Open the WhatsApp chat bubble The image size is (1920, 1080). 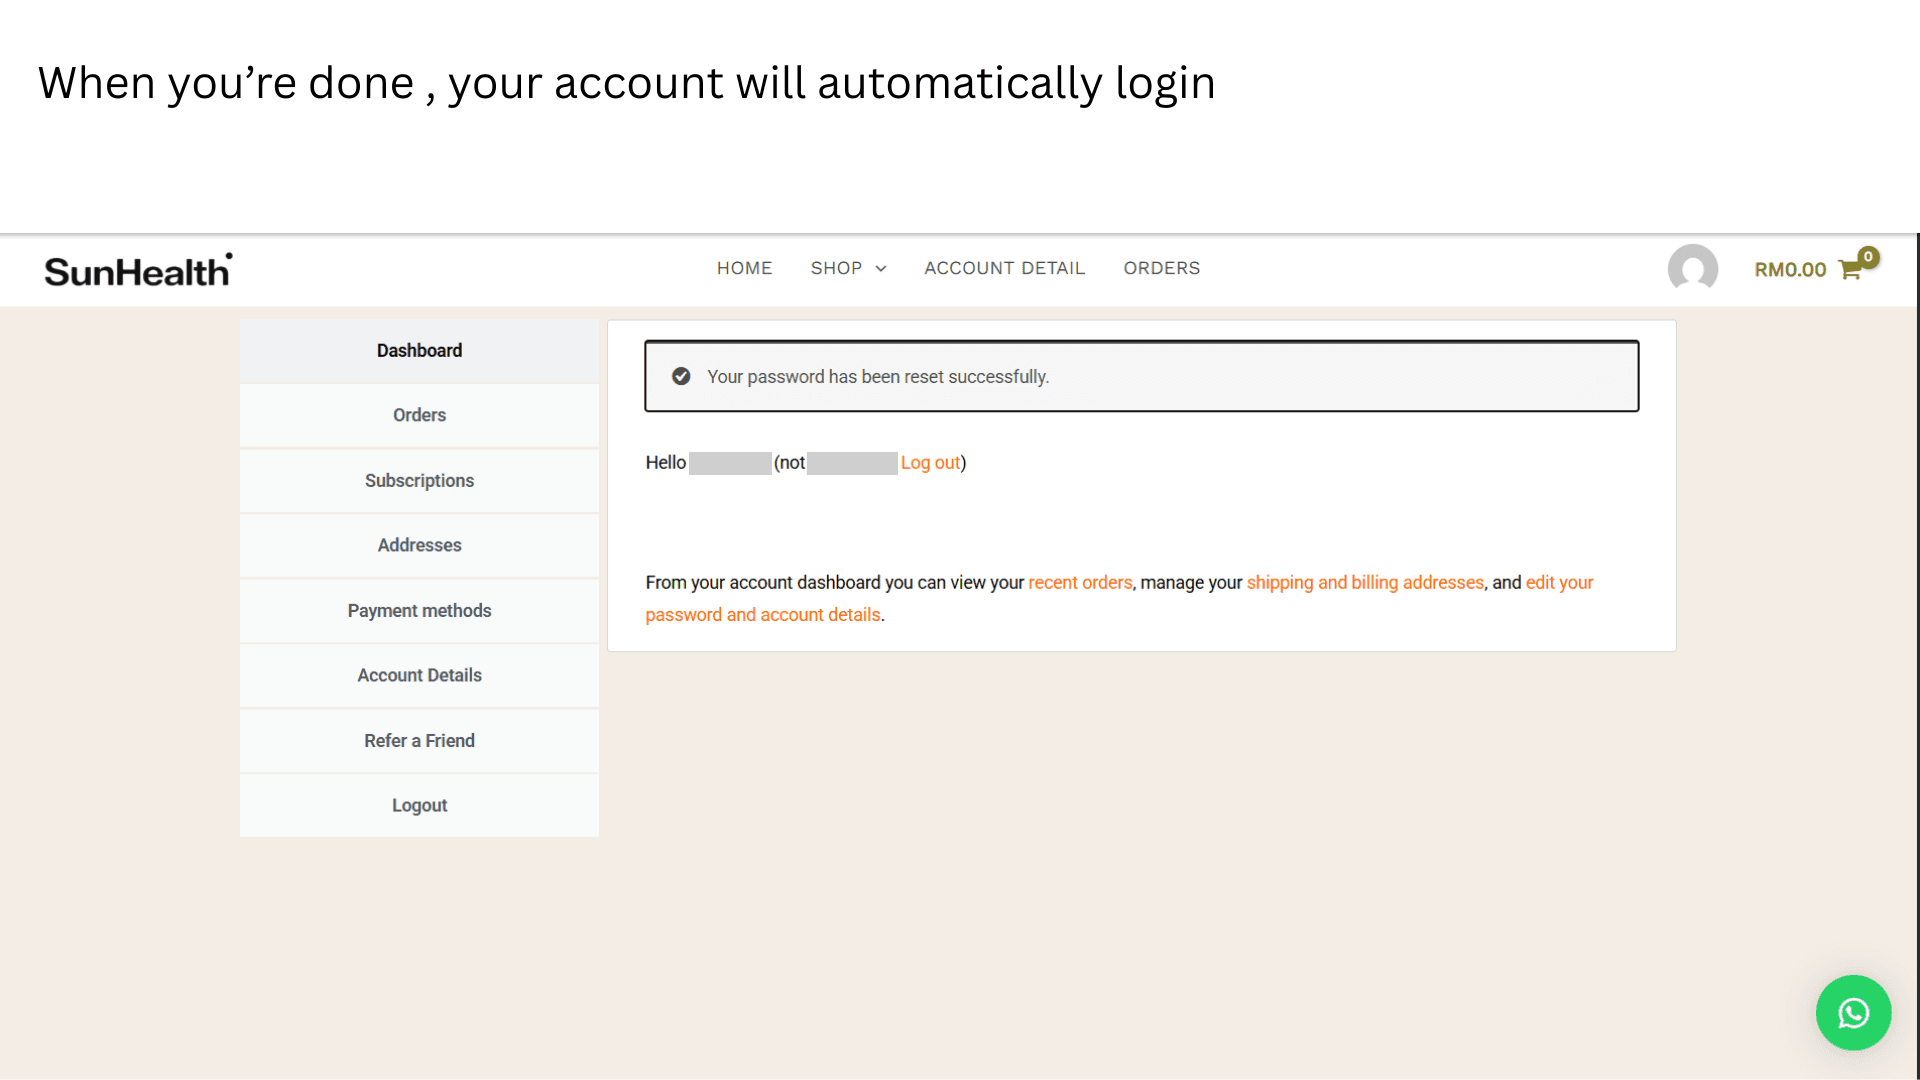click(x=1853, y=1012)
